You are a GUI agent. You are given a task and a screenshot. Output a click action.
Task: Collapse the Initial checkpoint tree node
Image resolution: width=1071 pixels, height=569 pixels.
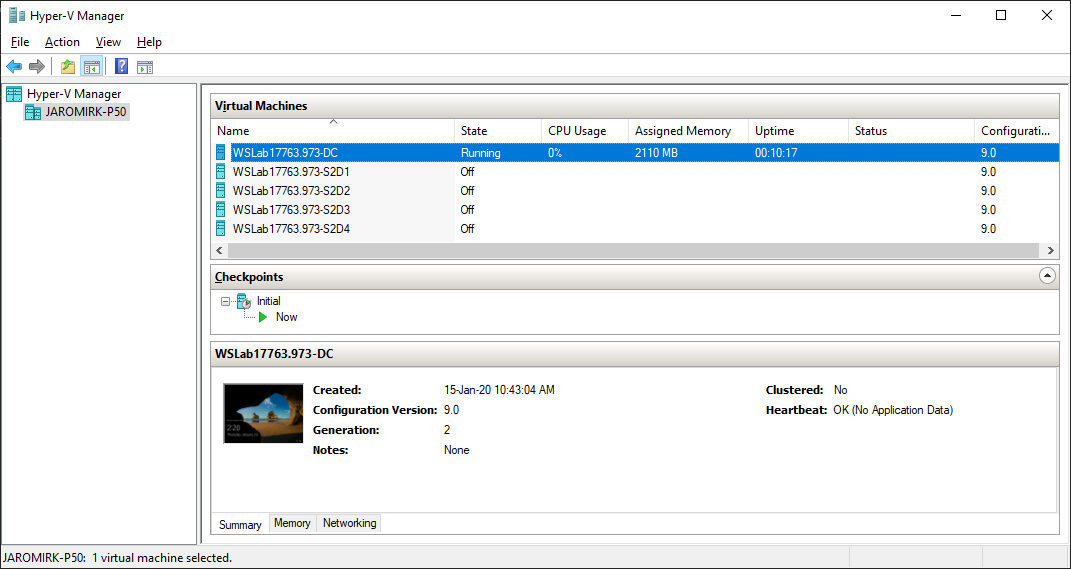tap(225, 301)
